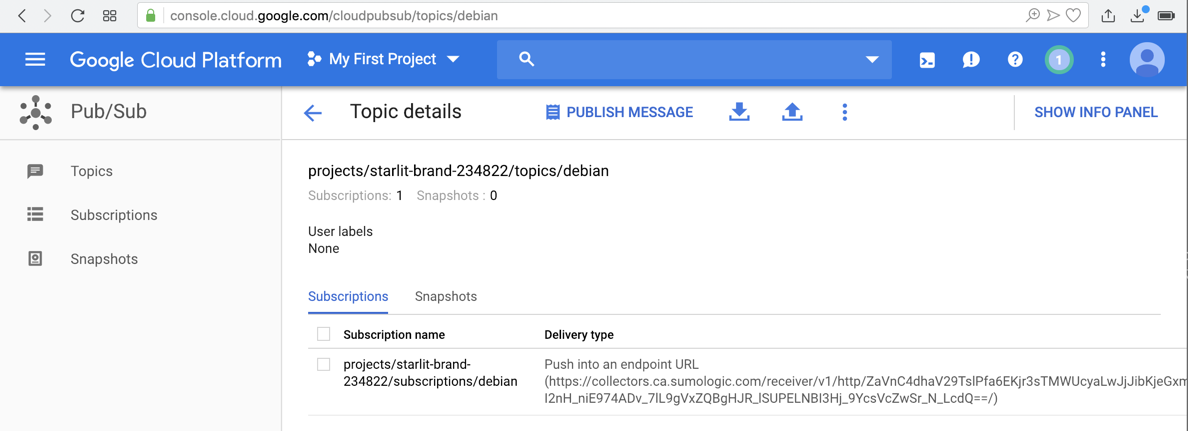This screenshot has height=431, width=1188.
Task: Select all subscriptions header checkbox
Action: click(323, 334)
